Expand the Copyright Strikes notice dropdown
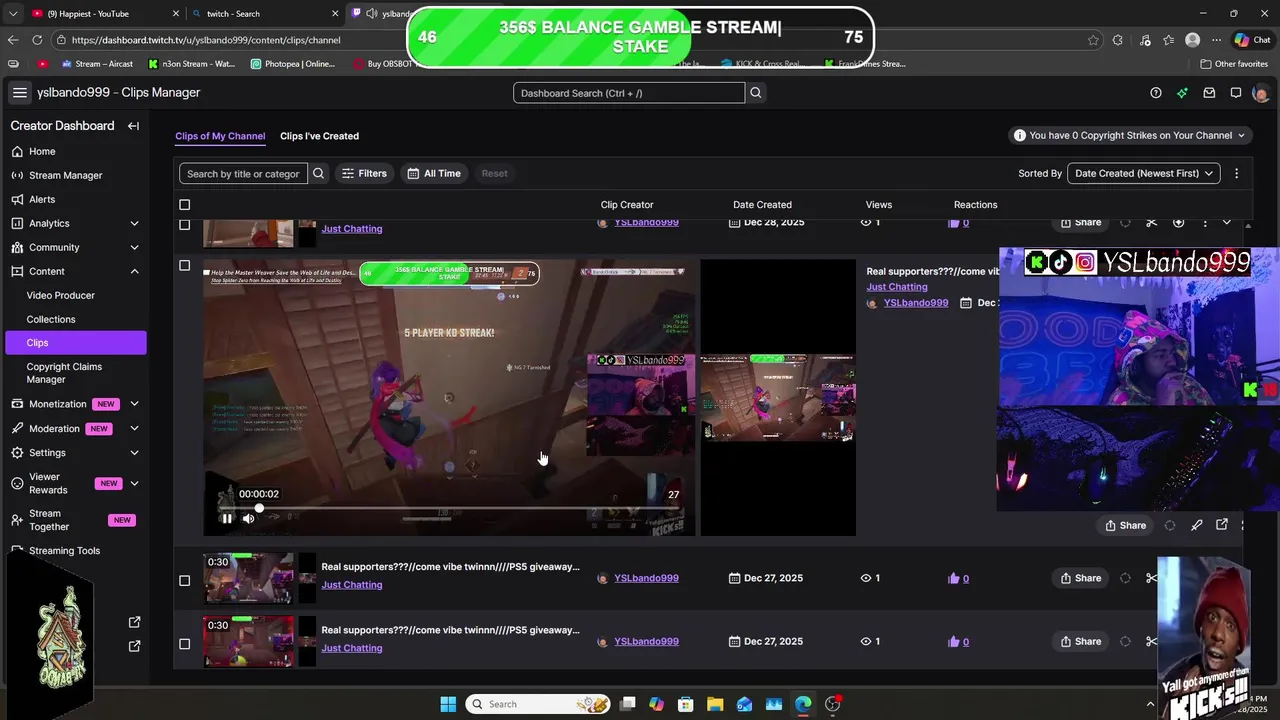This screenshot has height=720, width=1280. point(1130,135)
